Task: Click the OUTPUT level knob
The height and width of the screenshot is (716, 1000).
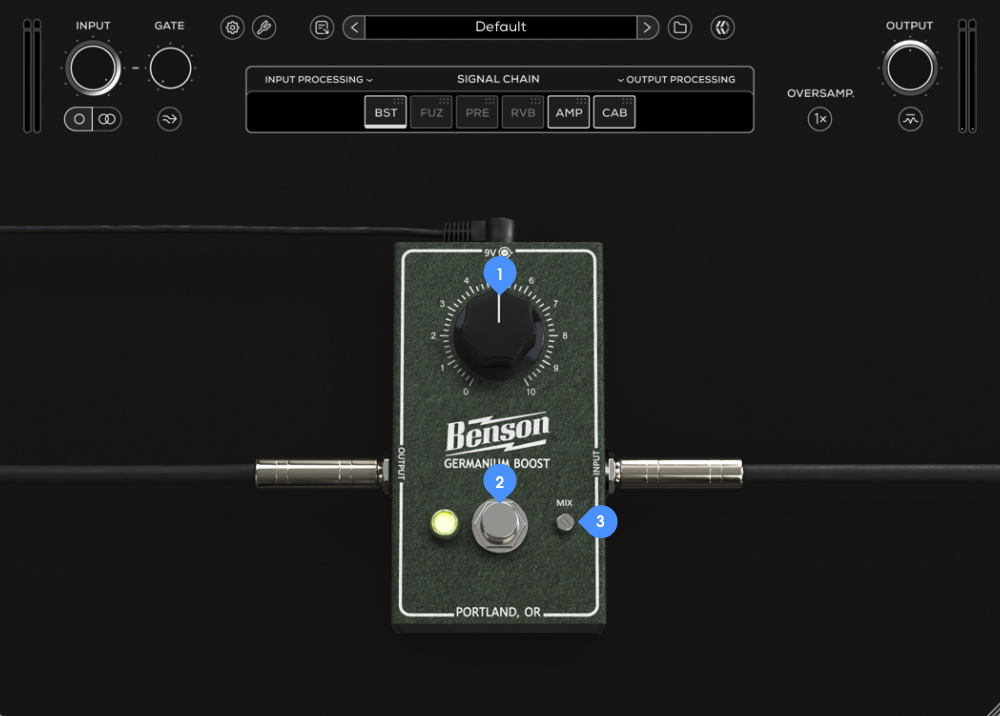Action: coord(910,68)
